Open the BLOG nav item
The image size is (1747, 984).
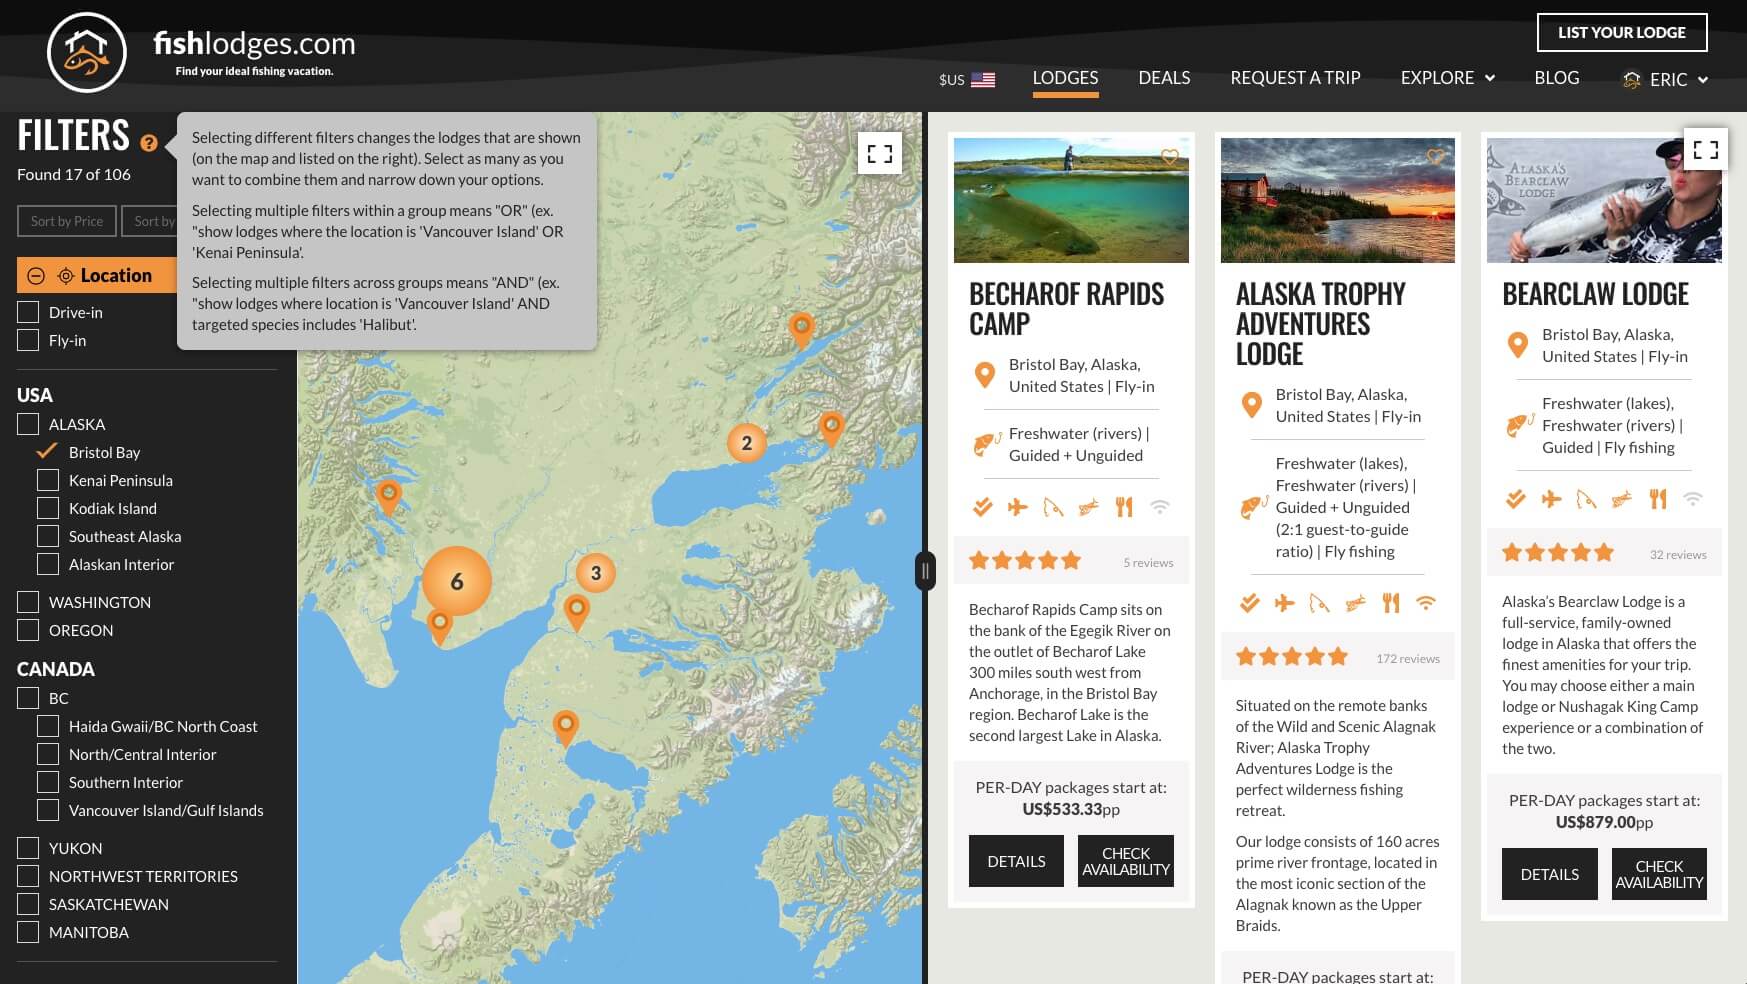(1557, 78)
